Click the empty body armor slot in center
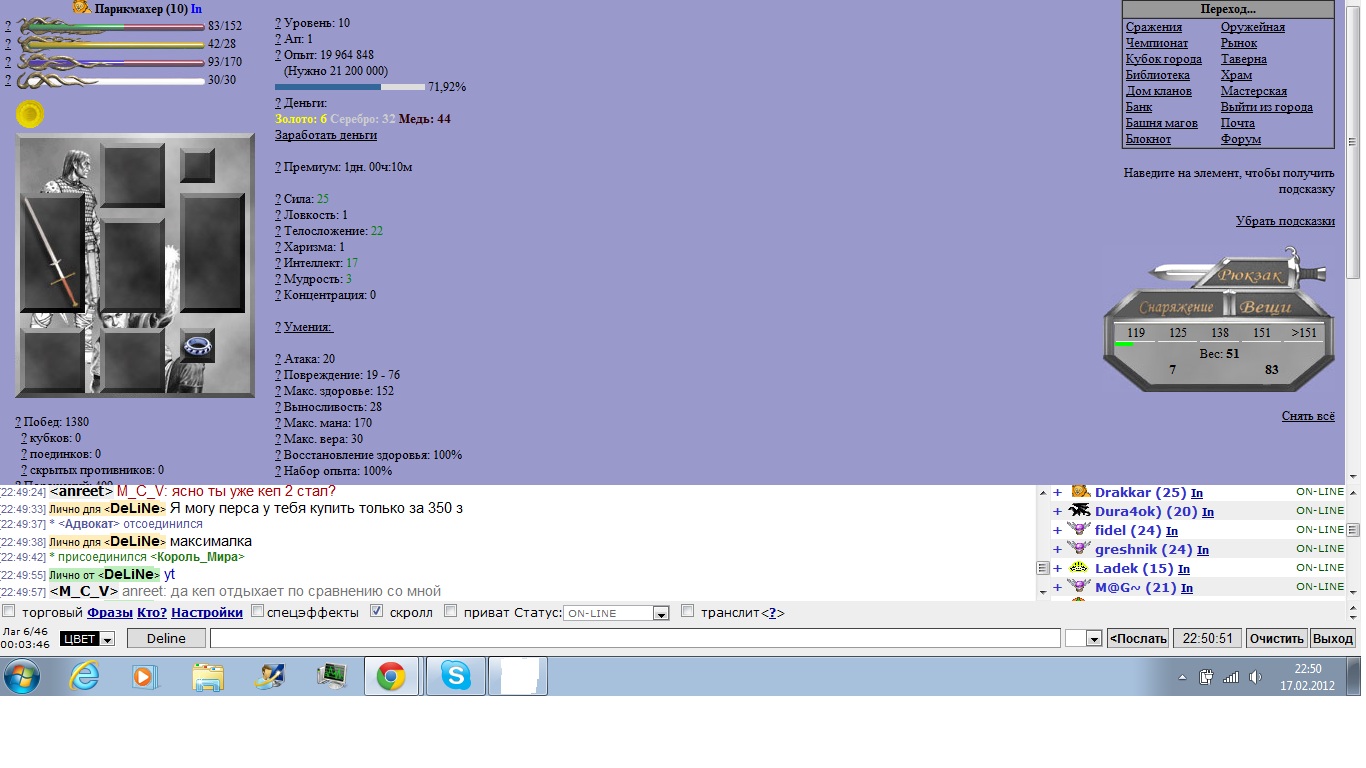Screen dimensions: 1366x768 (x=133, y=266)
